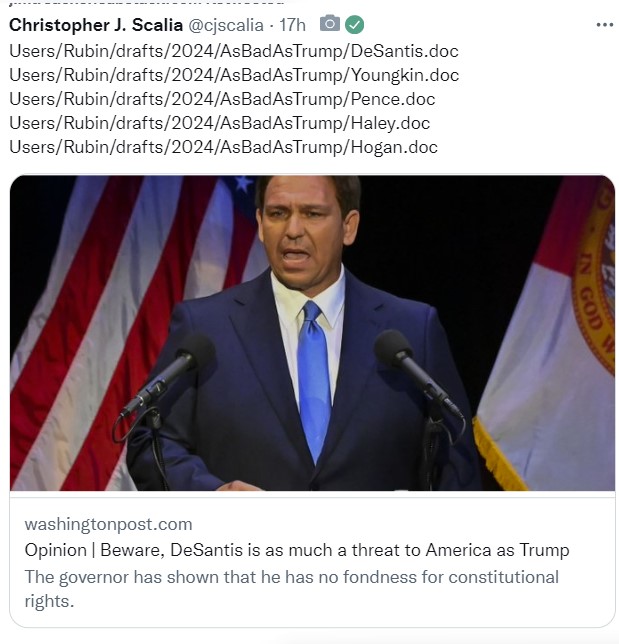
Task: Open Christopher J. Scalia's profile name
Action: tap(96, 25)
